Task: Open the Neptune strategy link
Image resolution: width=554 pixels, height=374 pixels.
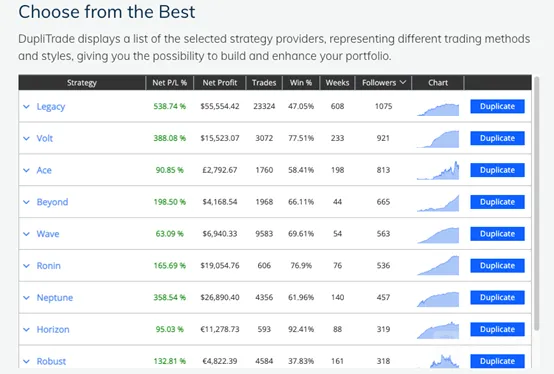Action: (55, 298)
